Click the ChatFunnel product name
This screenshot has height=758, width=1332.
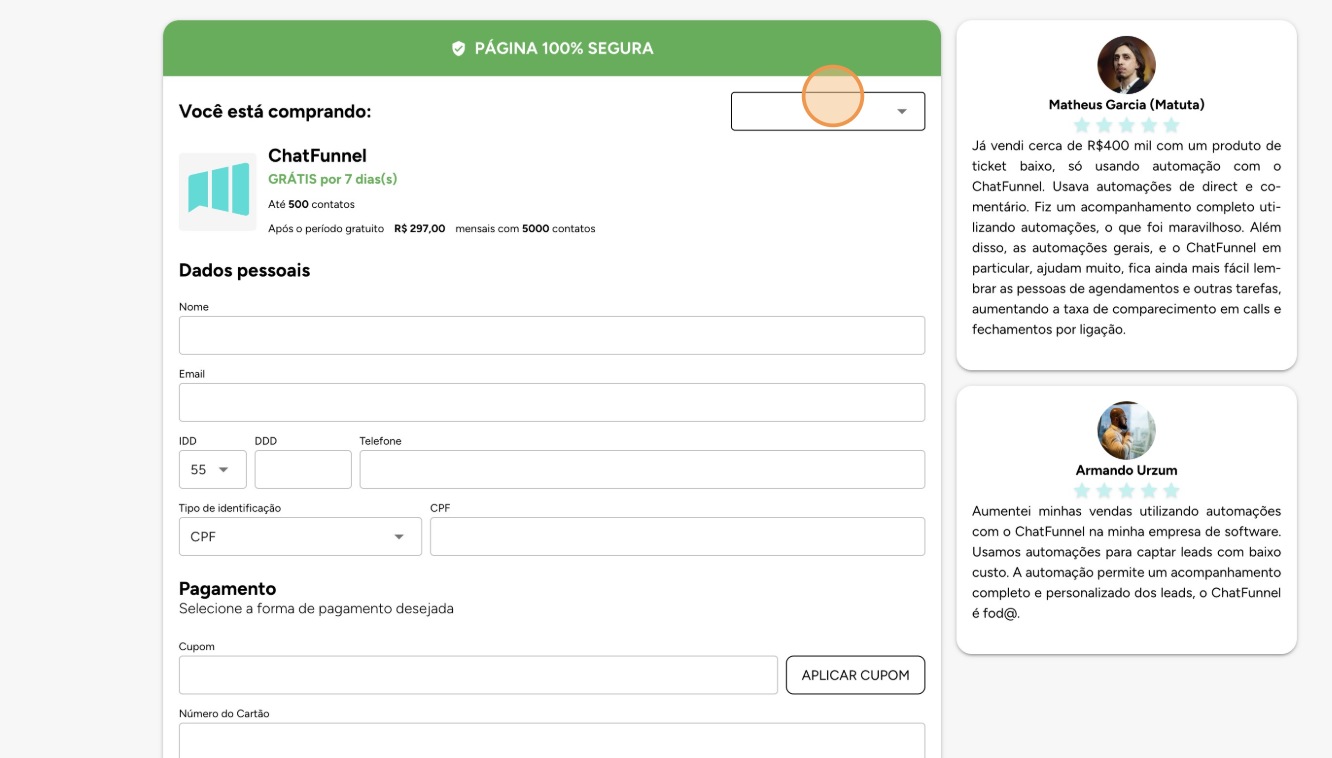(x=317, y=155)
